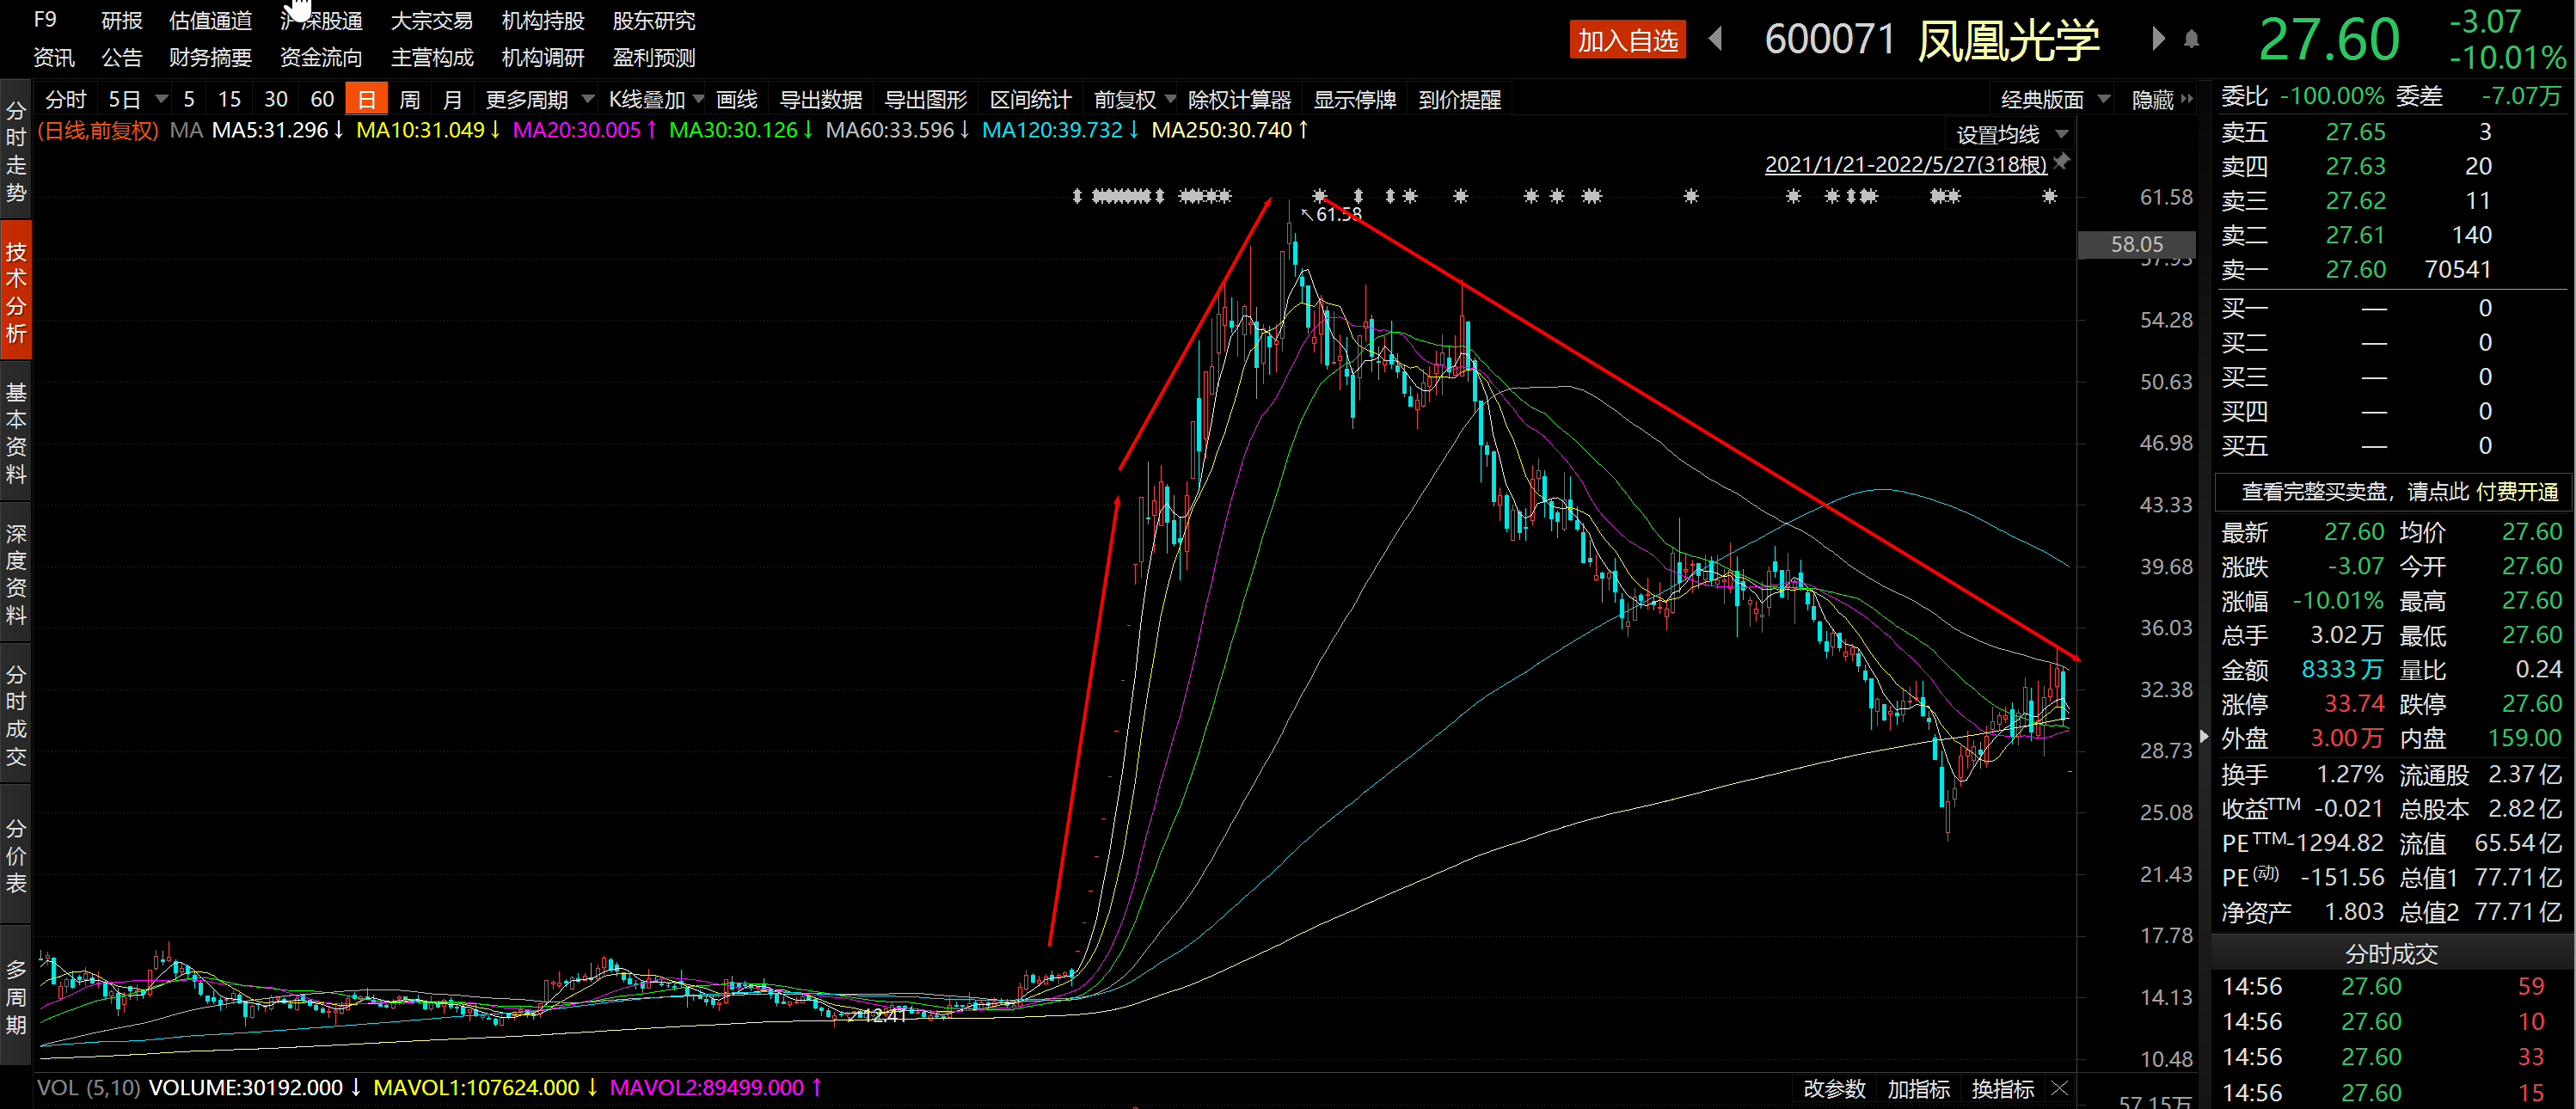
Task: Click the date range 2021/1/21-2022/5/27 text
Action: [x=1905, y=164]
